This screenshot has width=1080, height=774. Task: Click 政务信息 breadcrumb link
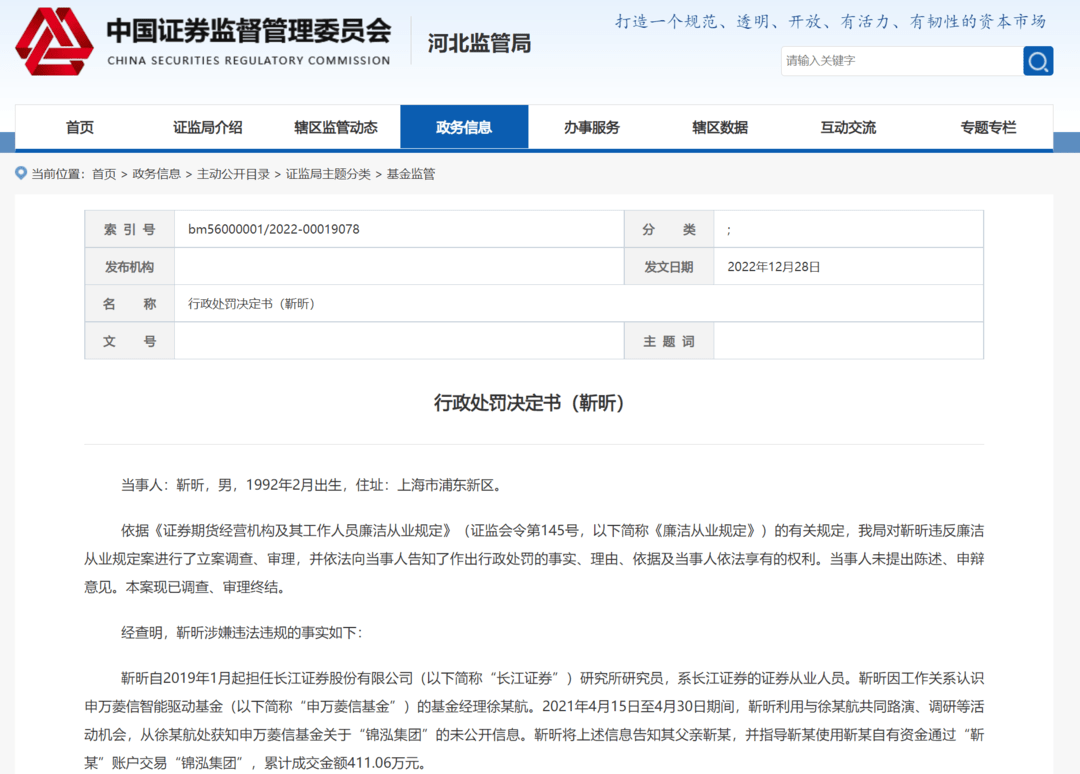[156, 174]
